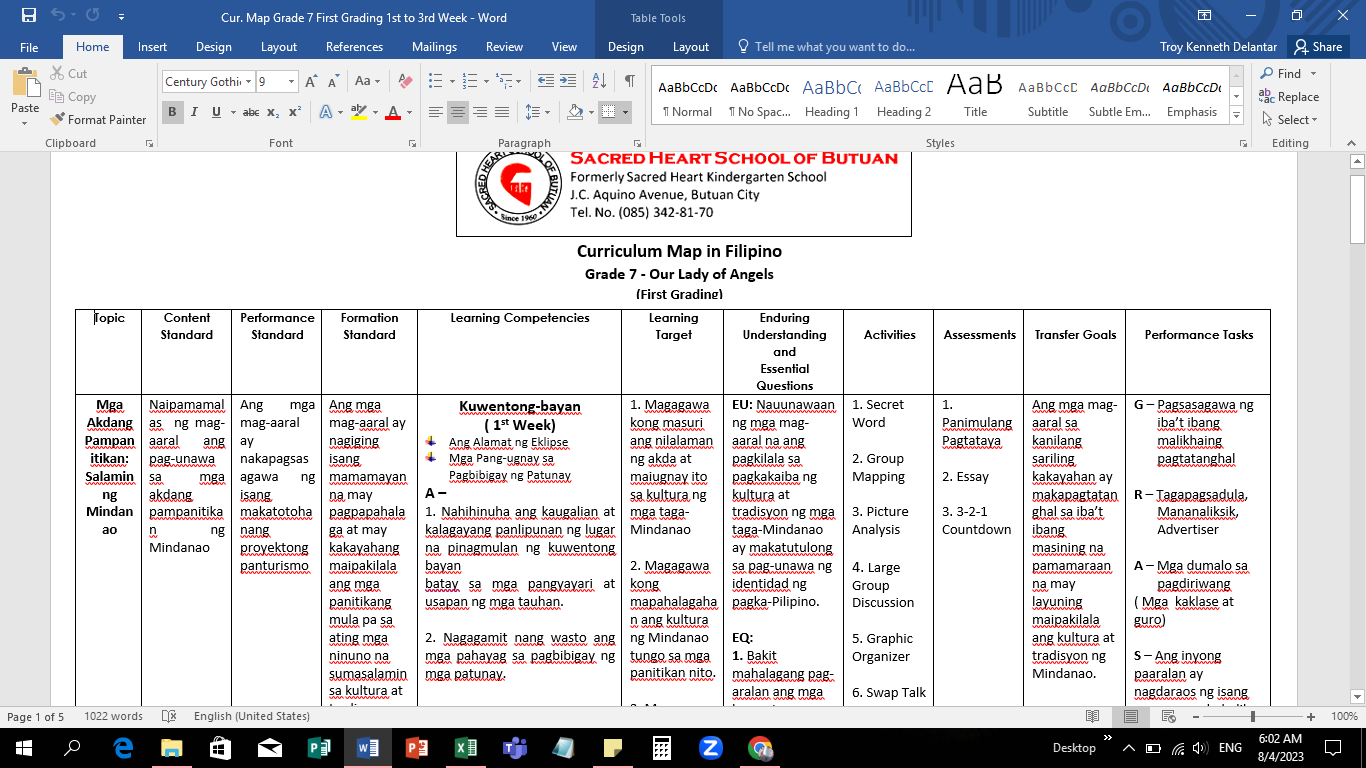
Task: Clear all formatting with the eraser icon
Action: pyautogui.click(x=405, y=82)
